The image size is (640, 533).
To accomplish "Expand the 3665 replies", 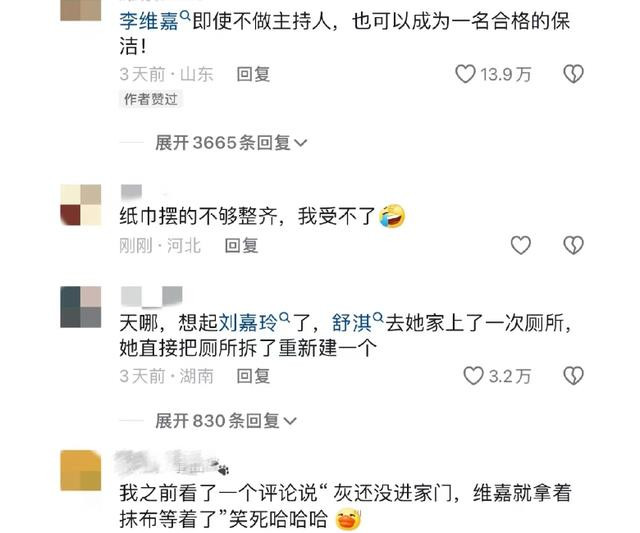I will point(231,143).
